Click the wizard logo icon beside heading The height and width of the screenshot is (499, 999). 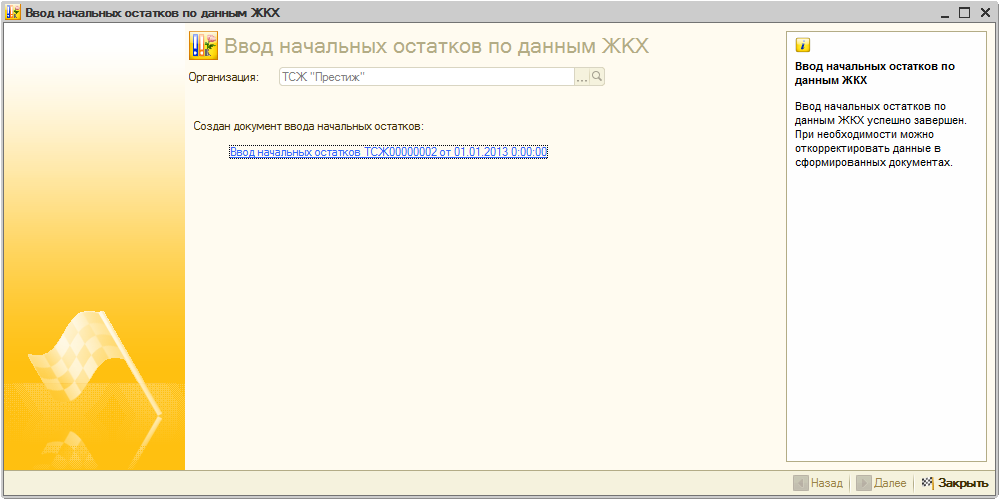click(x=204, y=46)
